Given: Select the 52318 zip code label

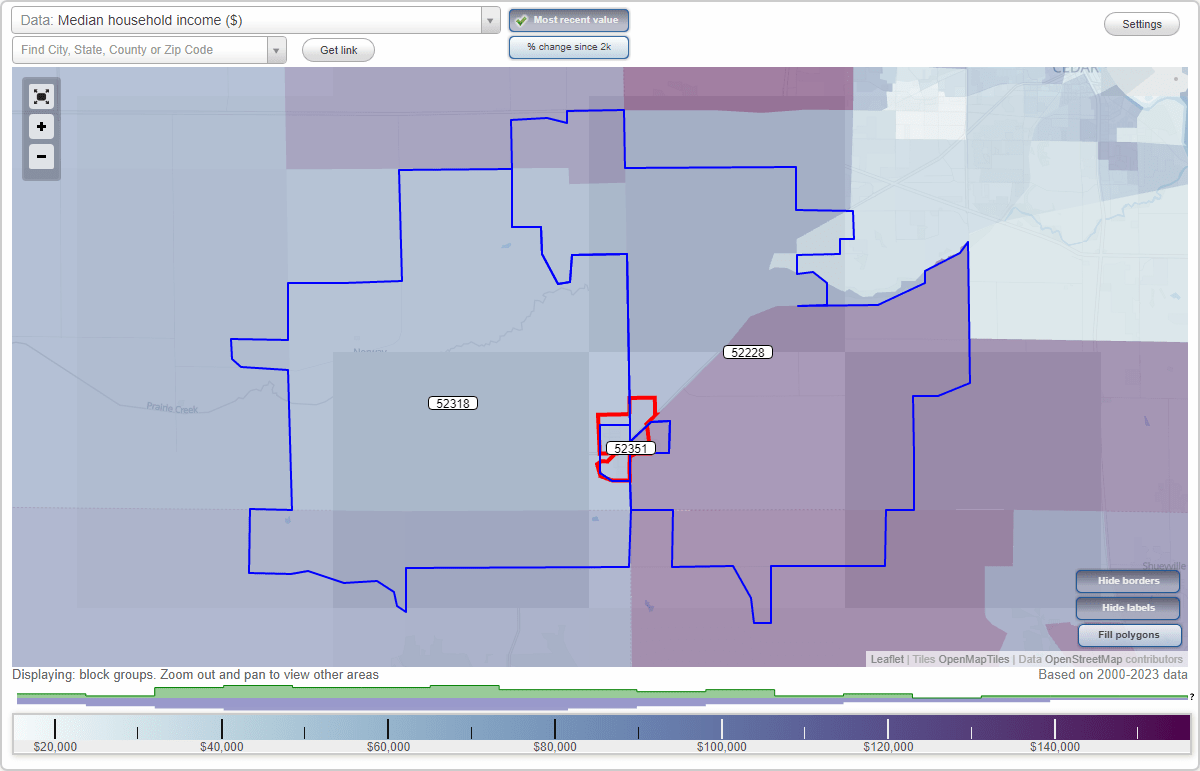Looking at the screenshot, I should coord(454,403).
